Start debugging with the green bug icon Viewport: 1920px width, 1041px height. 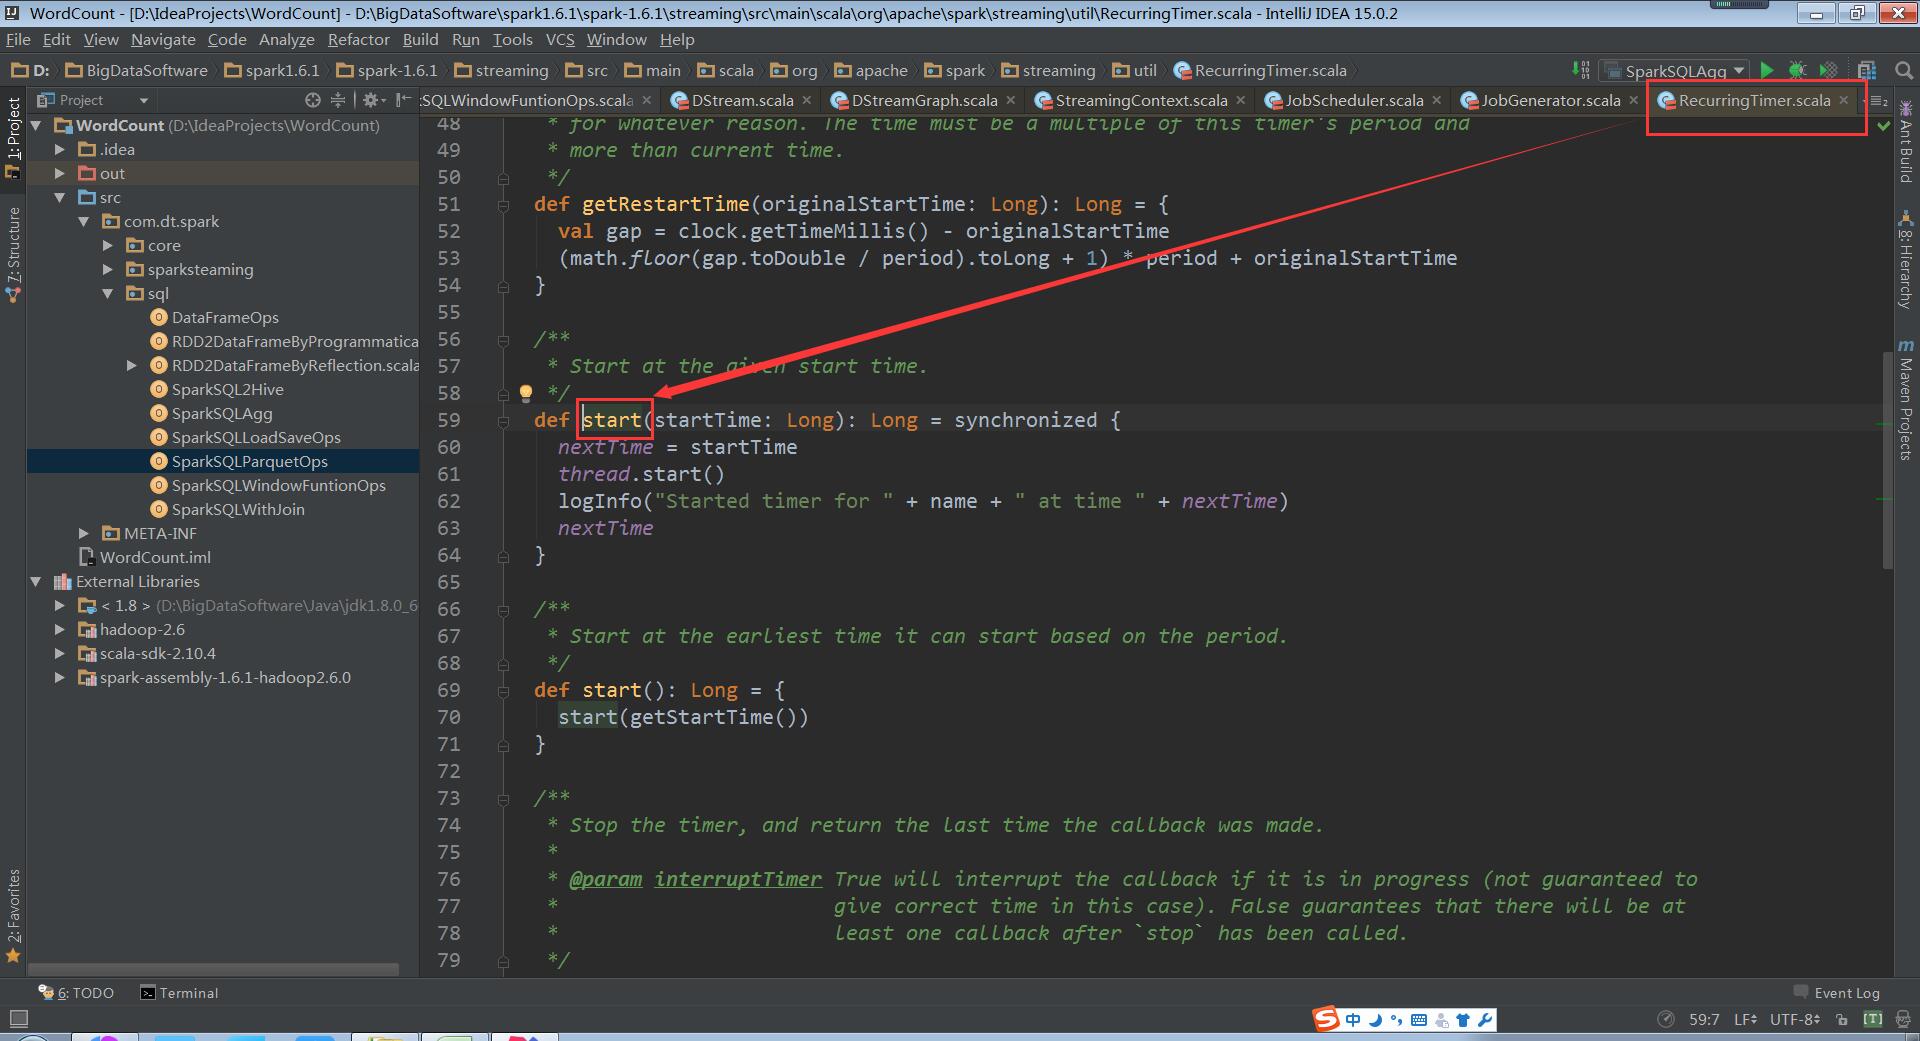(1797, 70)
